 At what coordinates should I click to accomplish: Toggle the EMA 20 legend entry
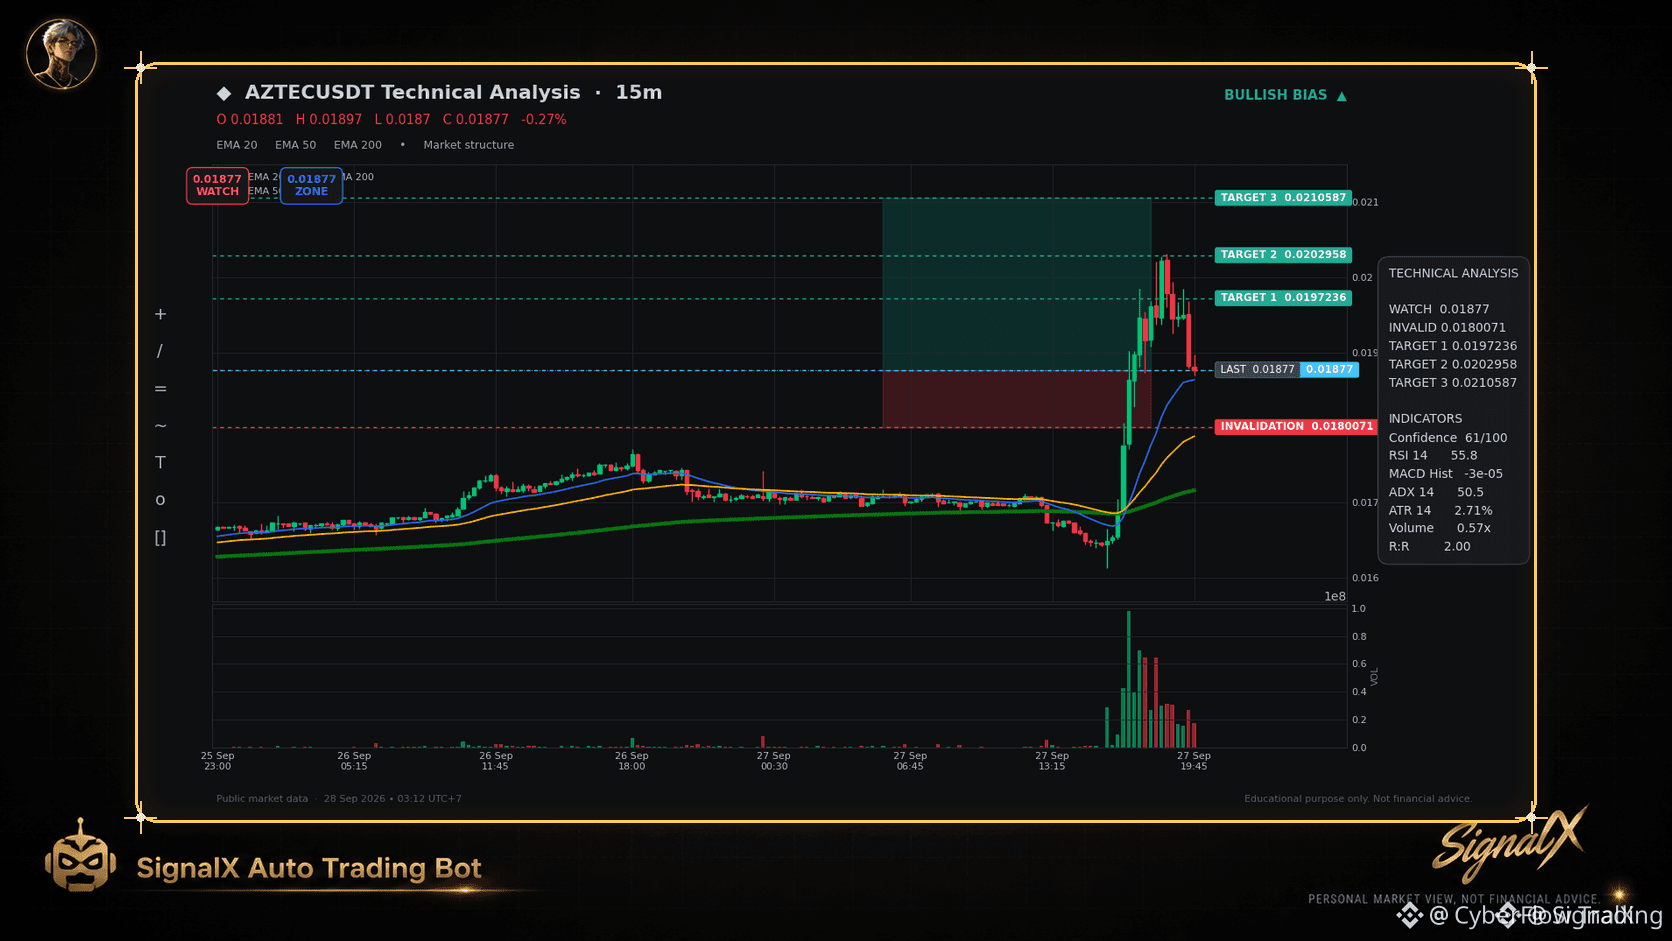(237, 145)
